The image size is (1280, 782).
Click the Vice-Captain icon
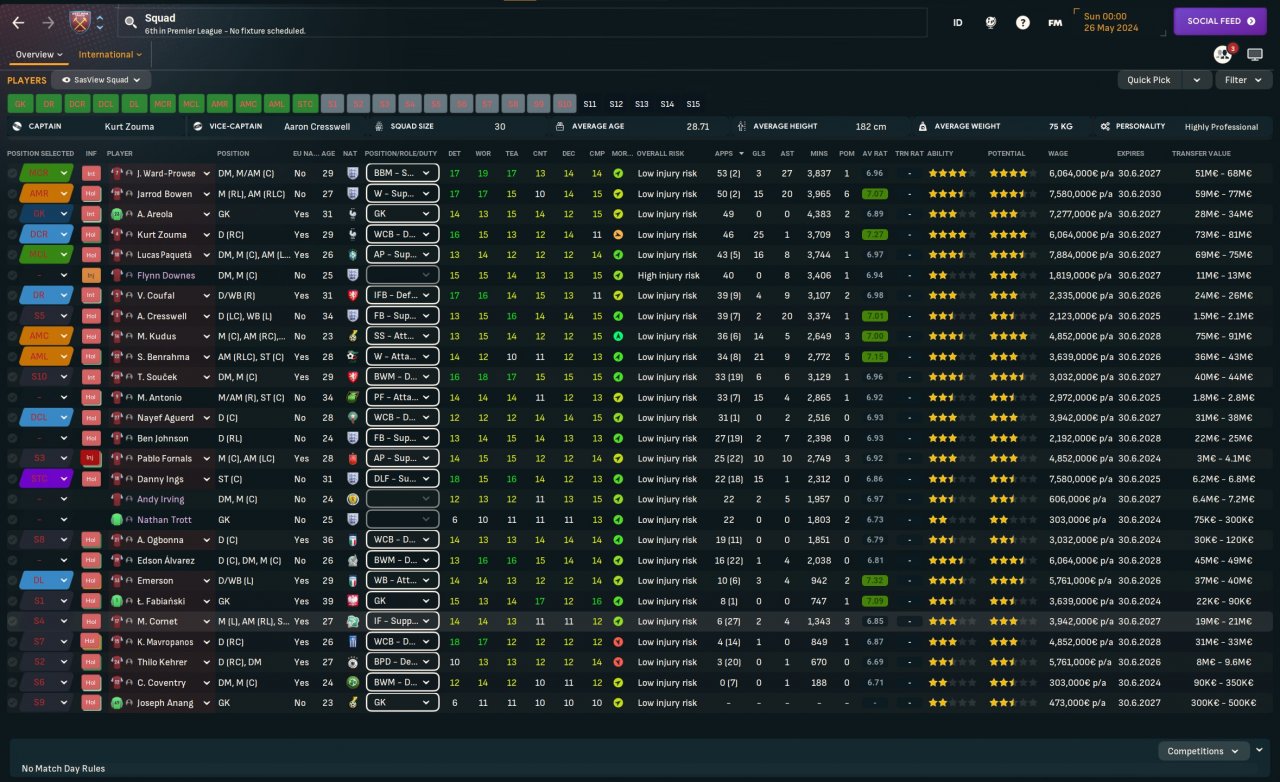[198, 127]
